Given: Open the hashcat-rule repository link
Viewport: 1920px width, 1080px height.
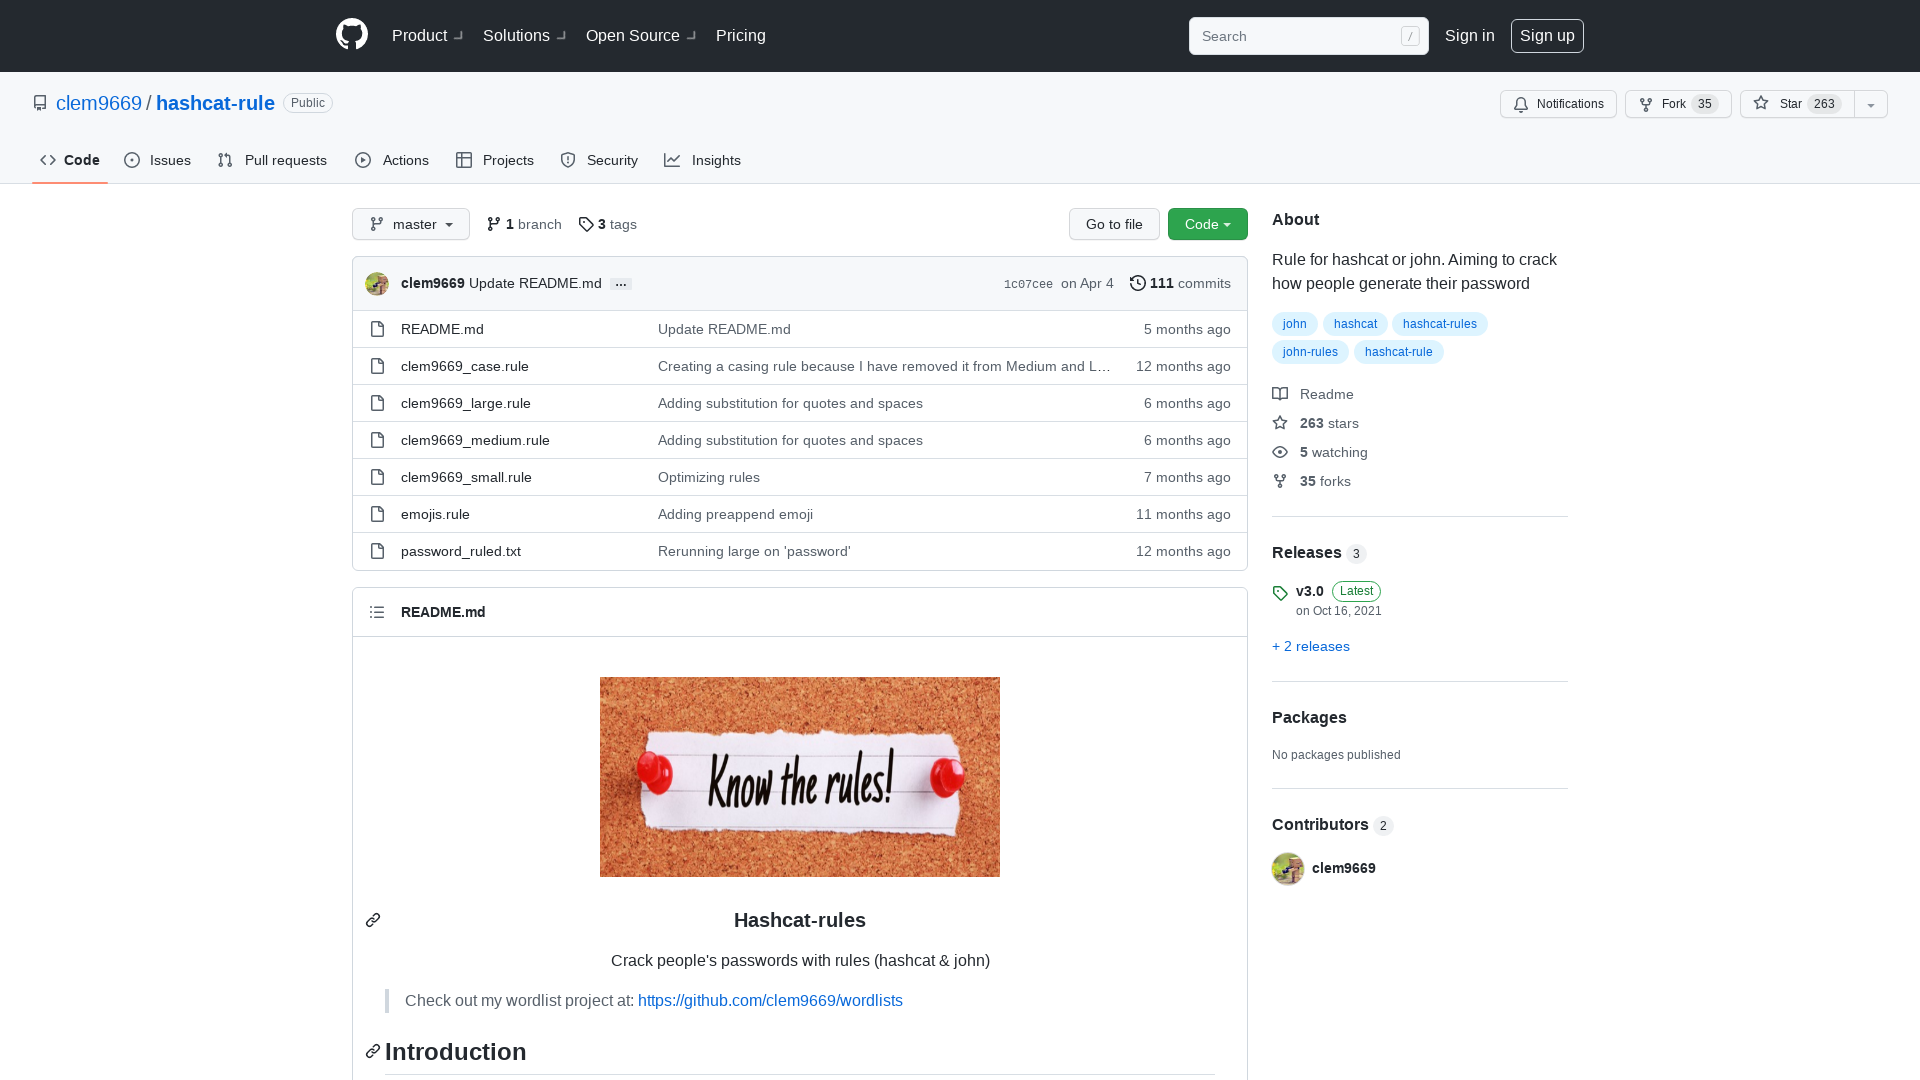Looking at the screenshot, I should pos(215,103).
